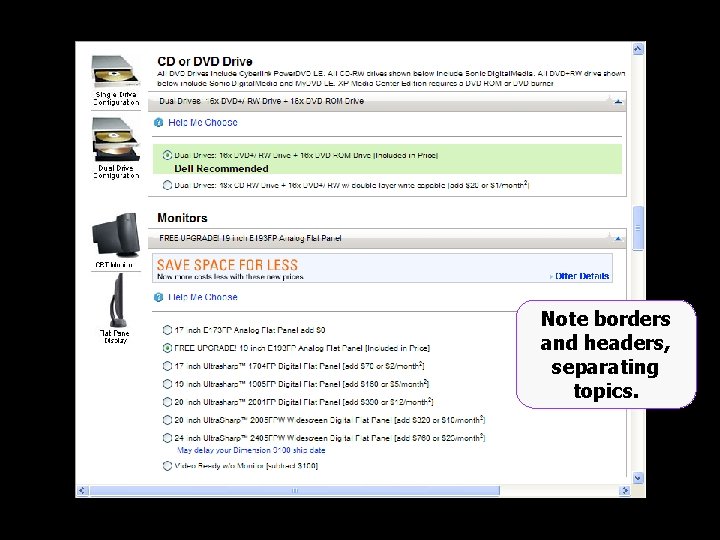Click the CRT Monitor image
Image resolution: width=720 pixels, height=540 pixels.
116,235
